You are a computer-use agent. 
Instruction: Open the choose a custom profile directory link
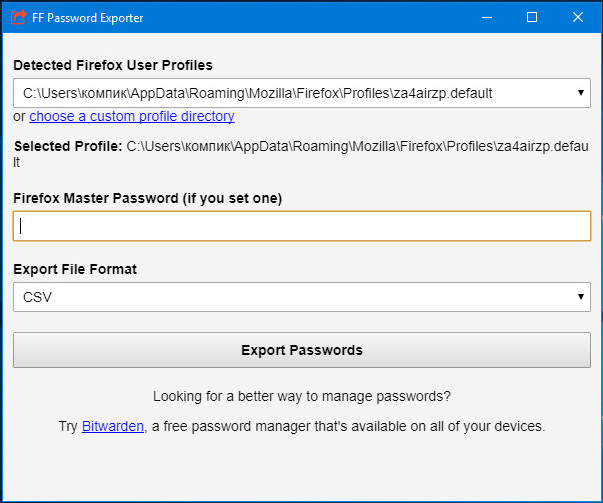pos(132,116)
